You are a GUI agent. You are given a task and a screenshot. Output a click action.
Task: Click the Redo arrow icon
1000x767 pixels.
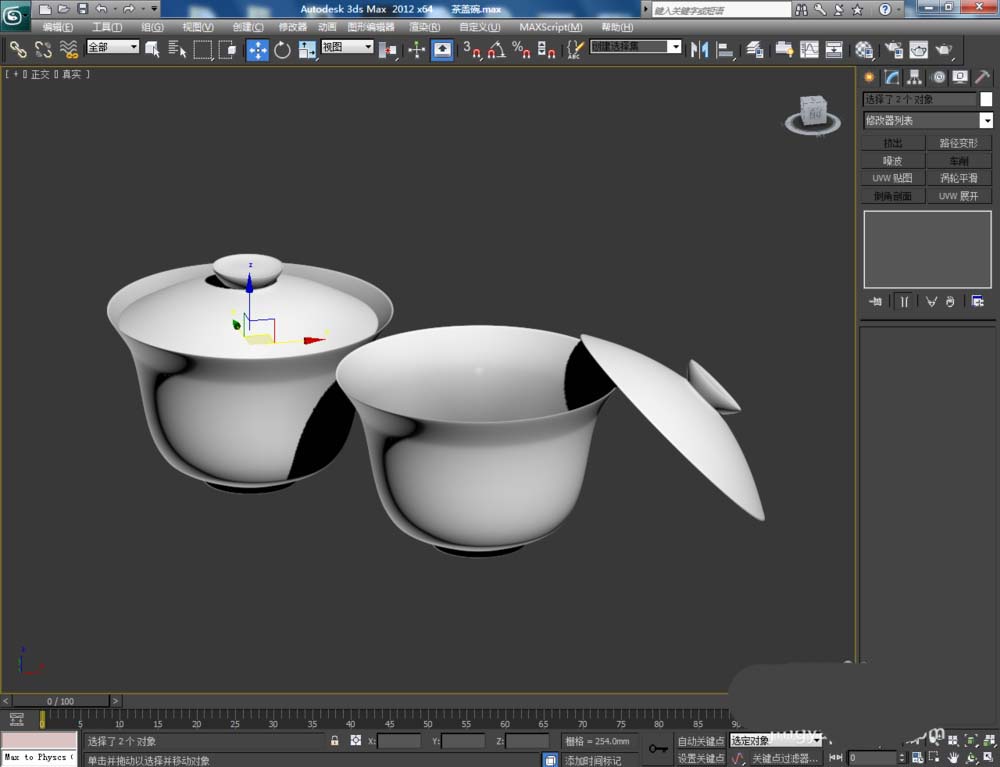coord(129,9)
